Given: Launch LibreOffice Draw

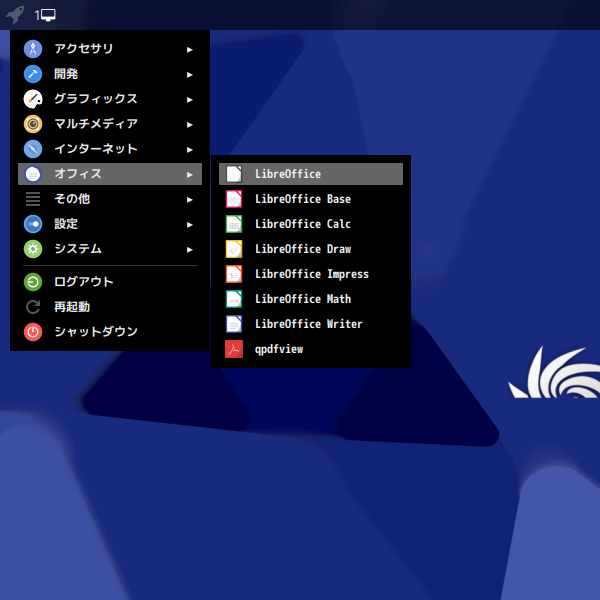Looking at the screenshot, I should 311,249.
